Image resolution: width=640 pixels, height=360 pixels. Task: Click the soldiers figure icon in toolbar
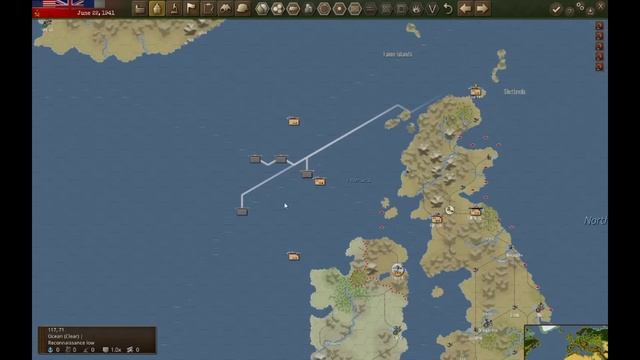[x=309, y=9]
